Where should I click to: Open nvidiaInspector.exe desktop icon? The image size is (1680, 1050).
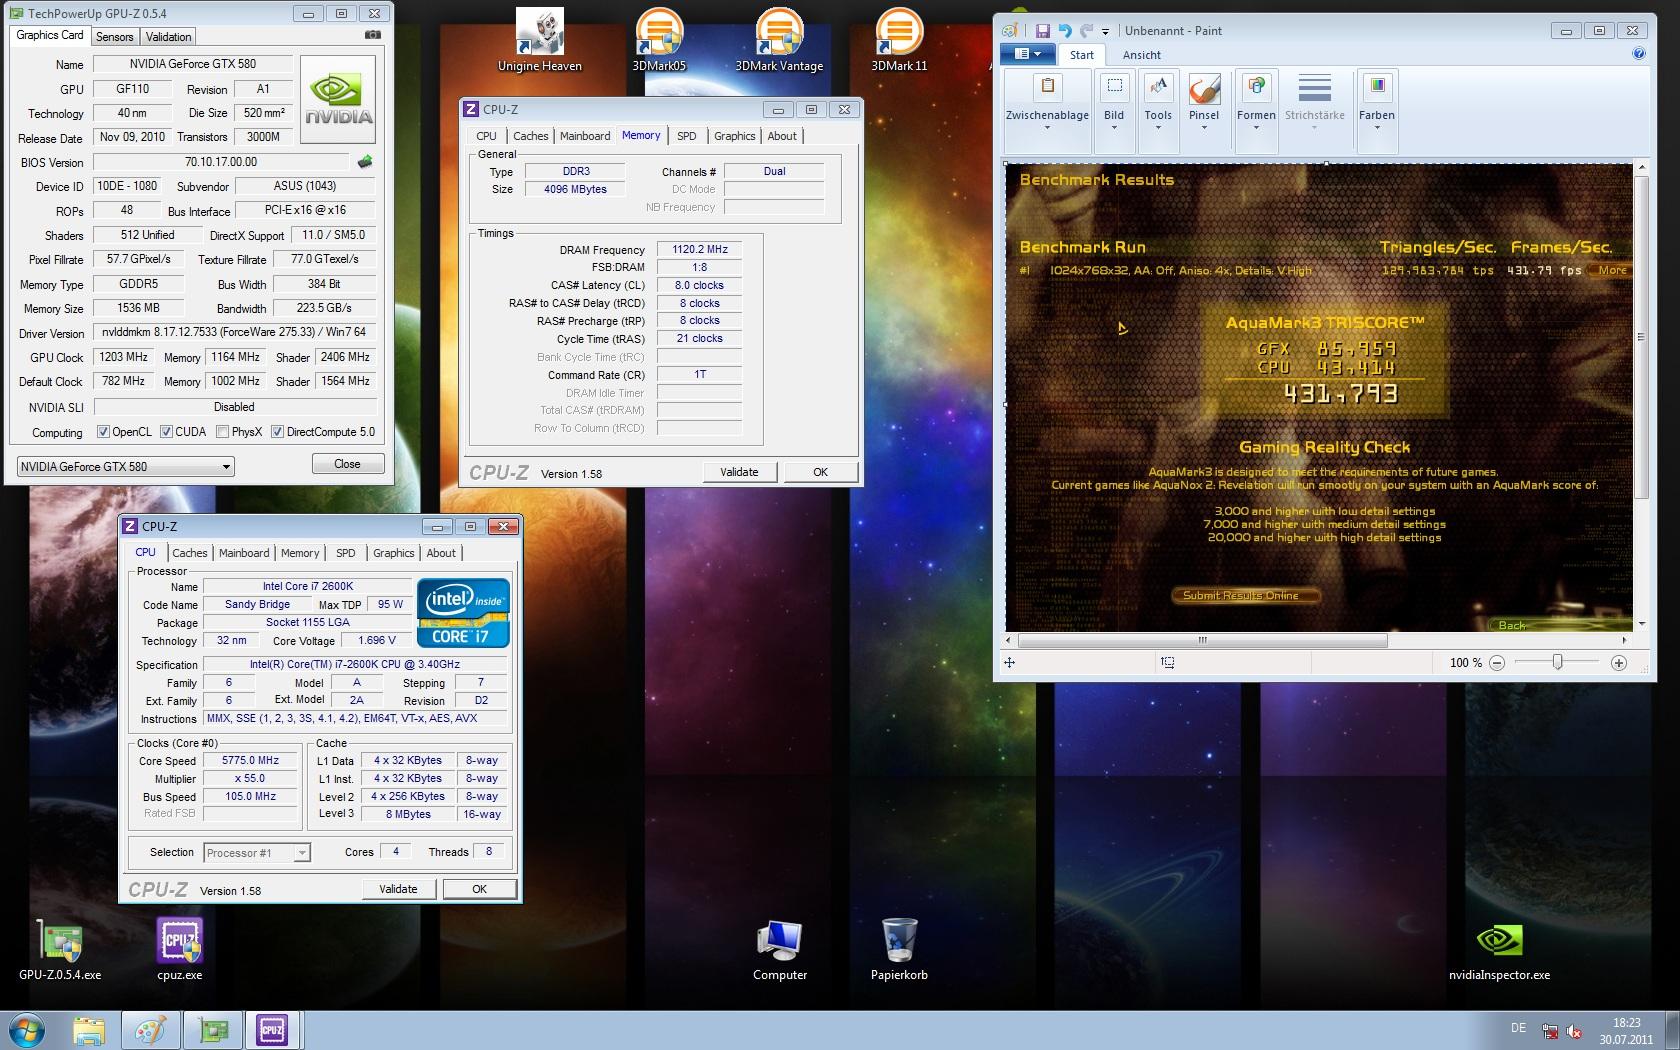1499,949
